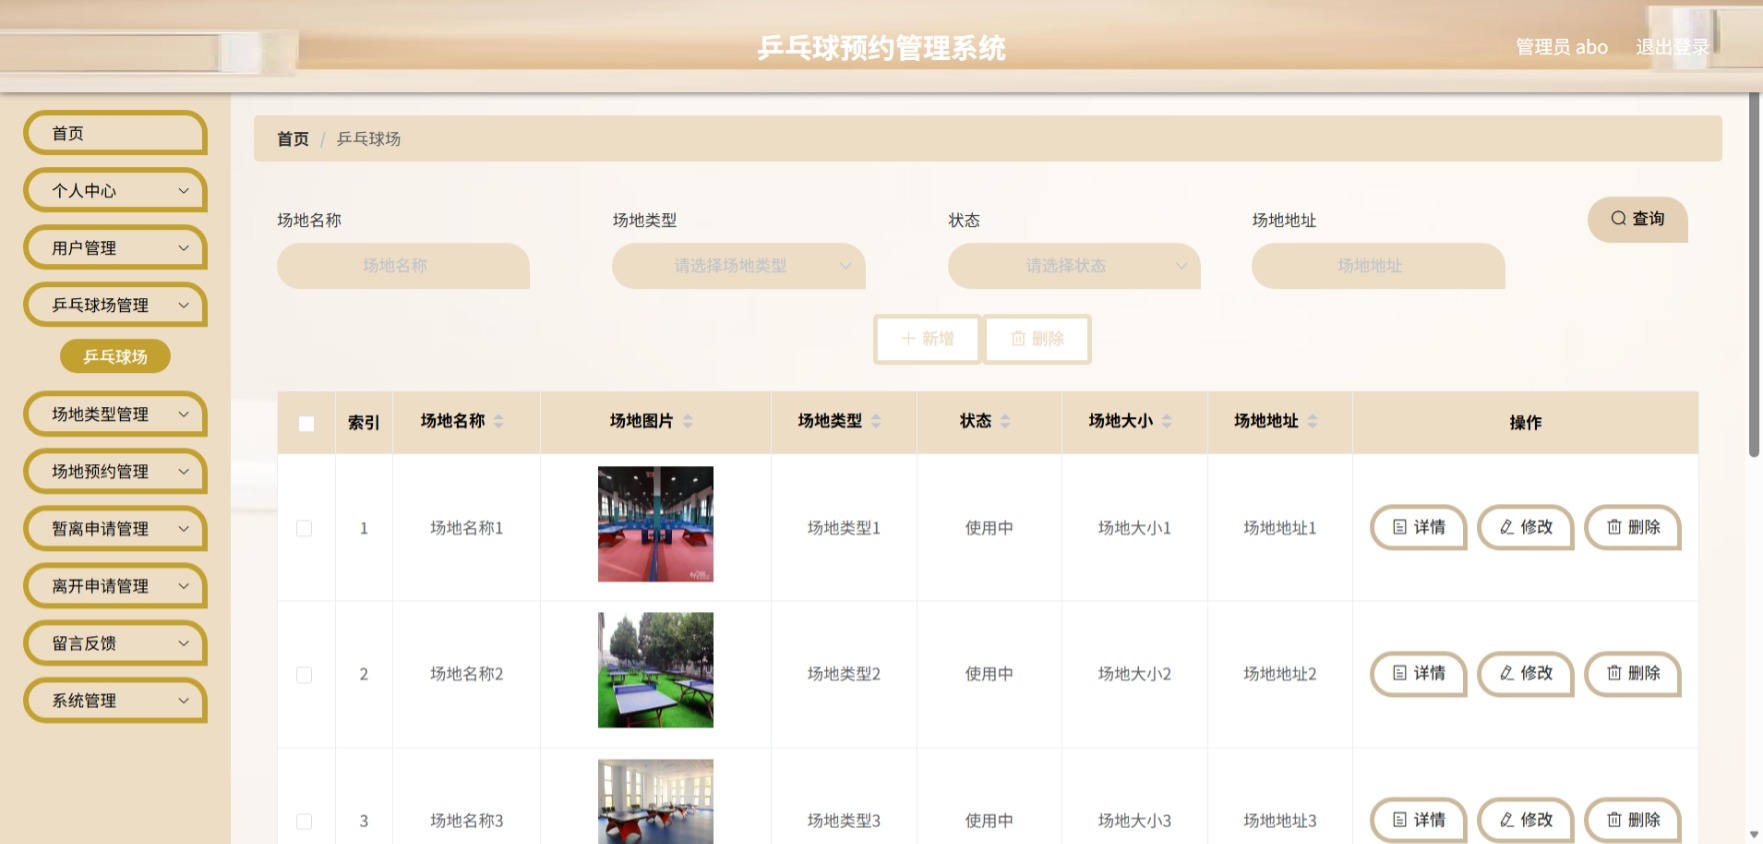Open the 请选择状态 dropdown

point(1074,266)
